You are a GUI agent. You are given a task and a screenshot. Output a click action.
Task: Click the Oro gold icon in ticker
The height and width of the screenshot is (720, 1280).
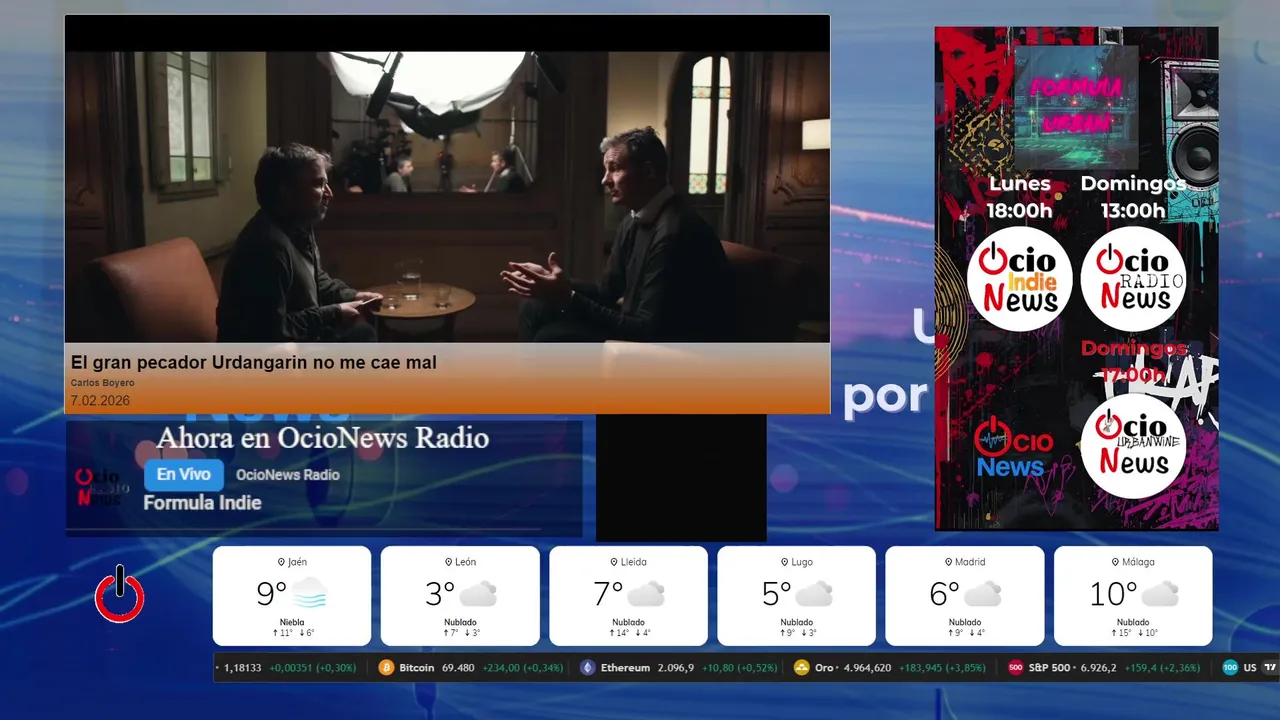coord(801,668)
